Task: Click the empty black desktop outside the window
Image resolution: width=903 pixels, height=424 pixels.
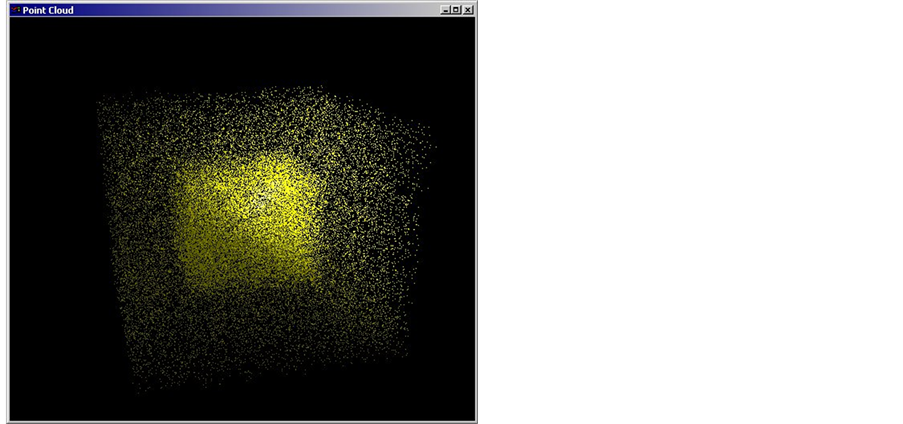Action: (690, 210)
